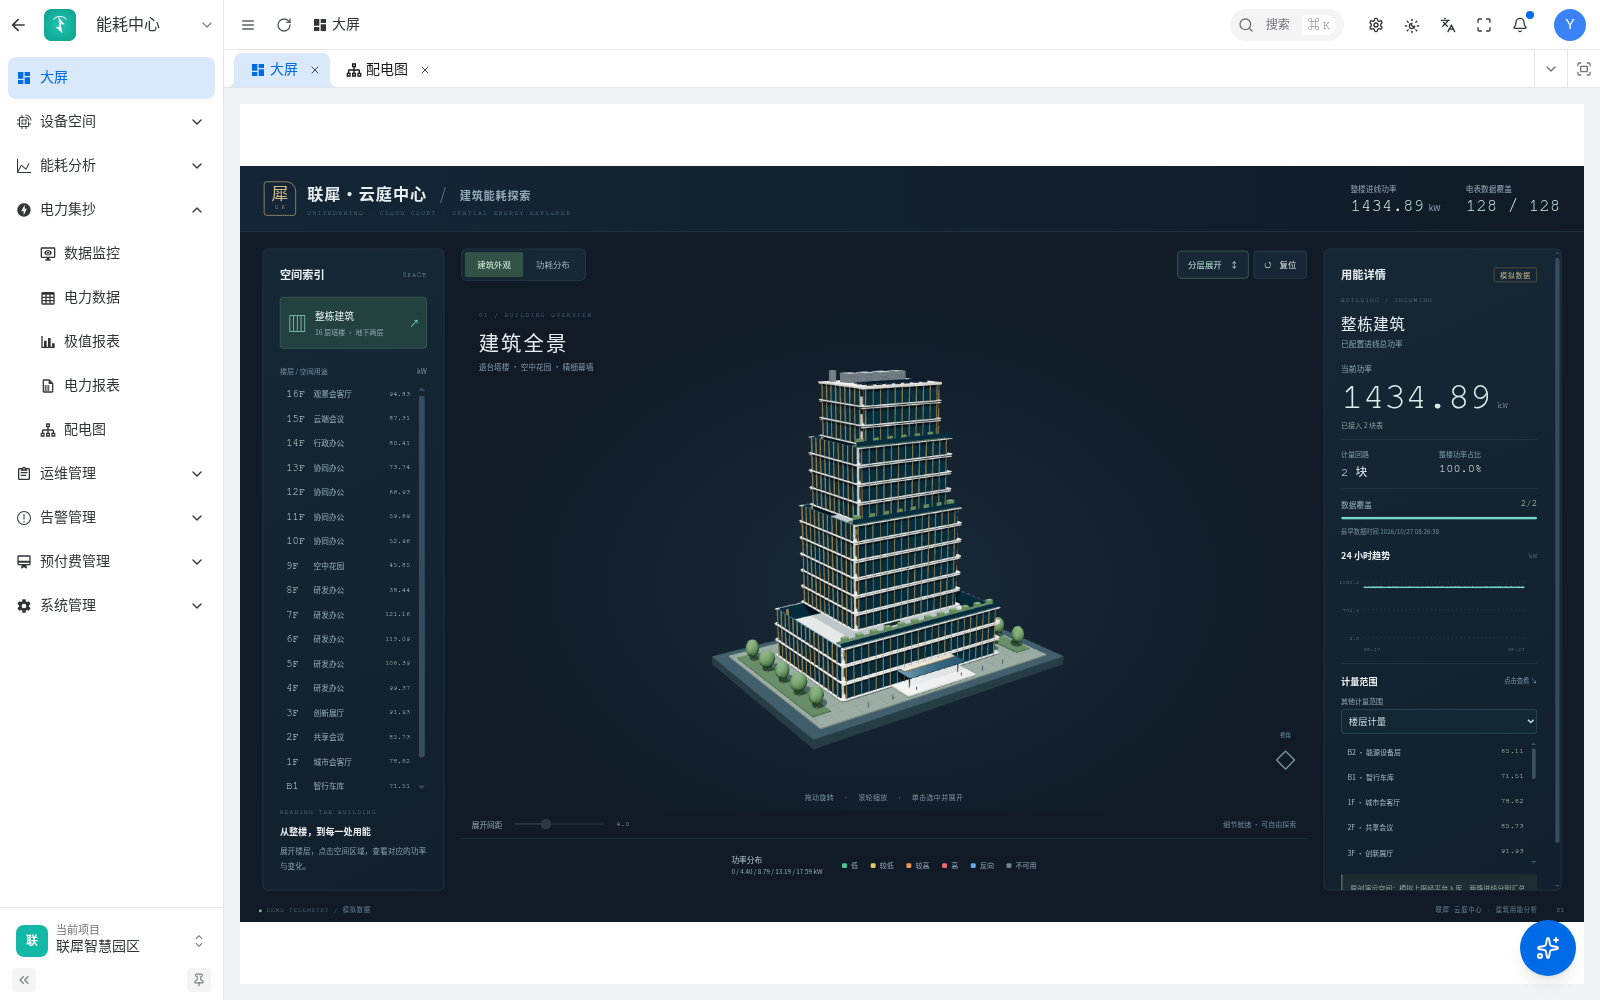Open the 楼层计量 dropdown
This screenshot has height=1000, width=1600.
(x=1439, y=722)
